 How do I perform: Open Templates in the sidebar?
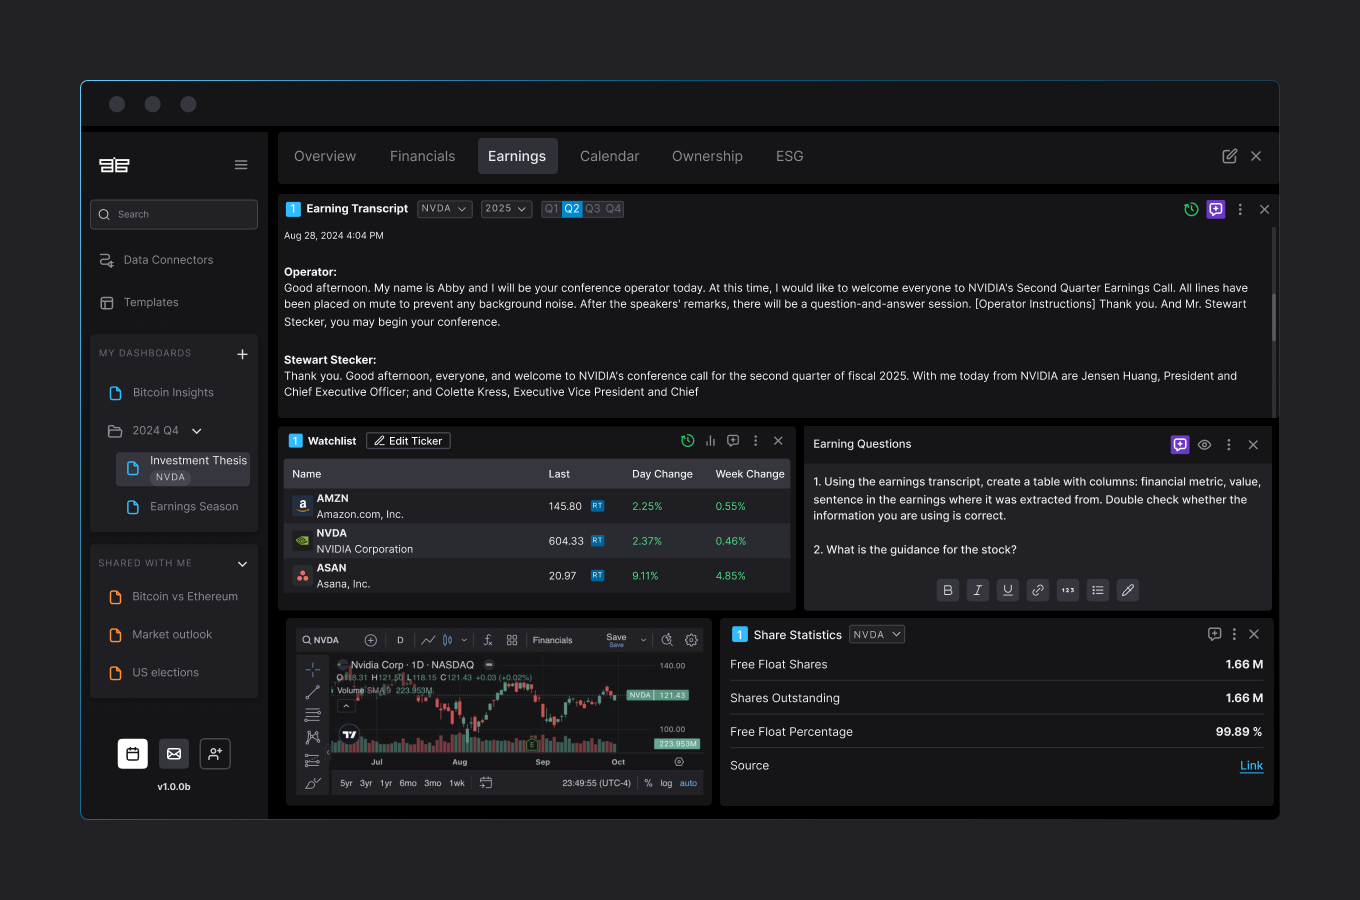coord(139,302)
